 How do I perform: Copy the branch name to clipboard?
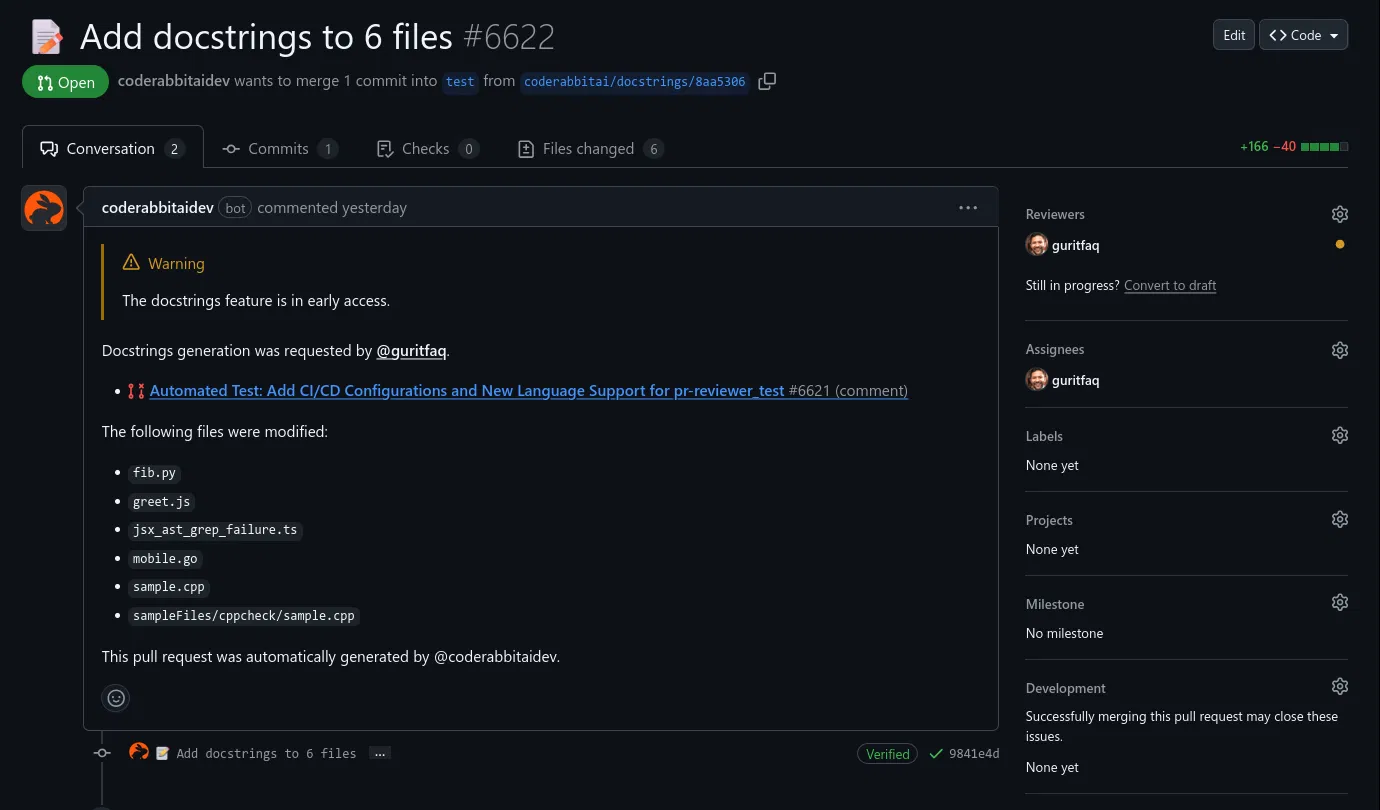click(767, 81)
